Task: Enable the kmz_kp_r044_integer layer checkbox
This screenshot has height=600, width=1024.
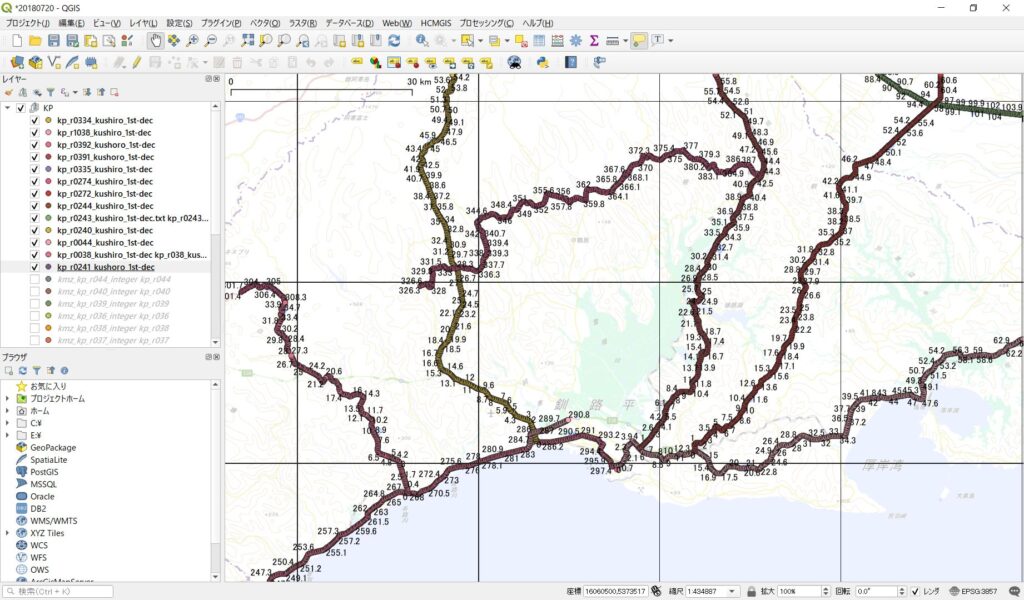Action: point(35,280)
